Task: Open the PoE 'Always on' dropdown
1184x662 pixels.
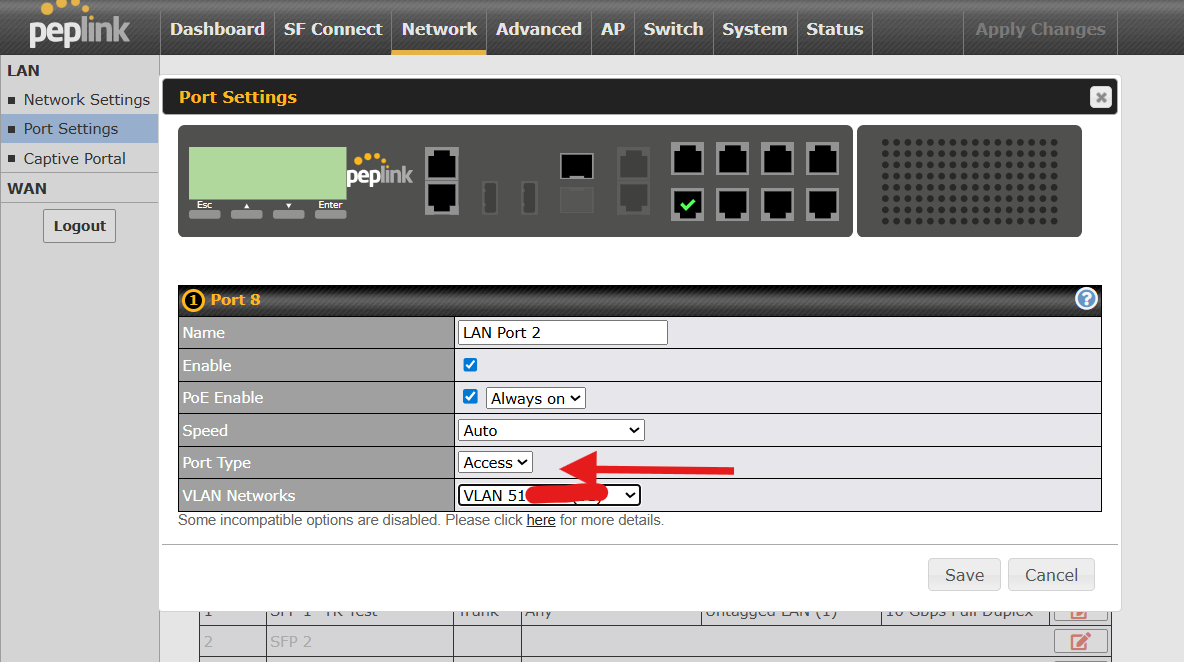Action: coord(535,398)
